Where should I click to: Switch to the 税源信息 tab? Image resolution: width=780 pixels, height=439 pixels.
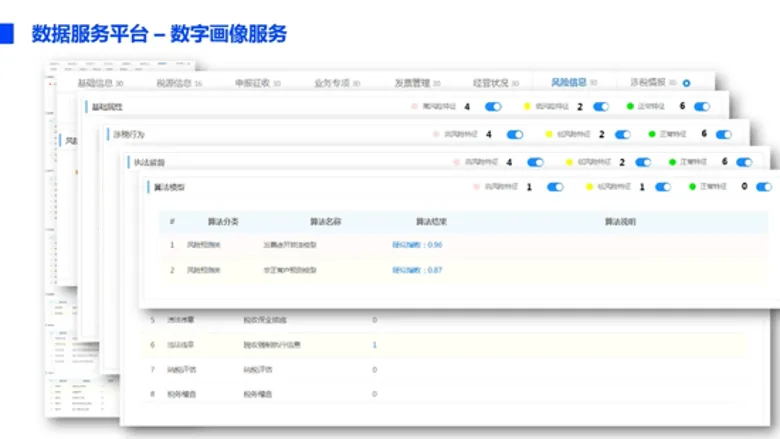pos(179,83)
